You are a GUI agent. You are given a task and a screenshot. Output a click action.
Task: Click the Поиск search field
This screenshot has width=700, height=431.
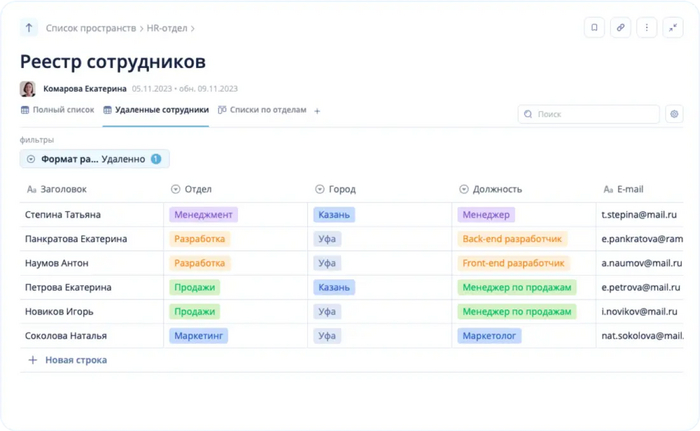click(x=589, y=114)
